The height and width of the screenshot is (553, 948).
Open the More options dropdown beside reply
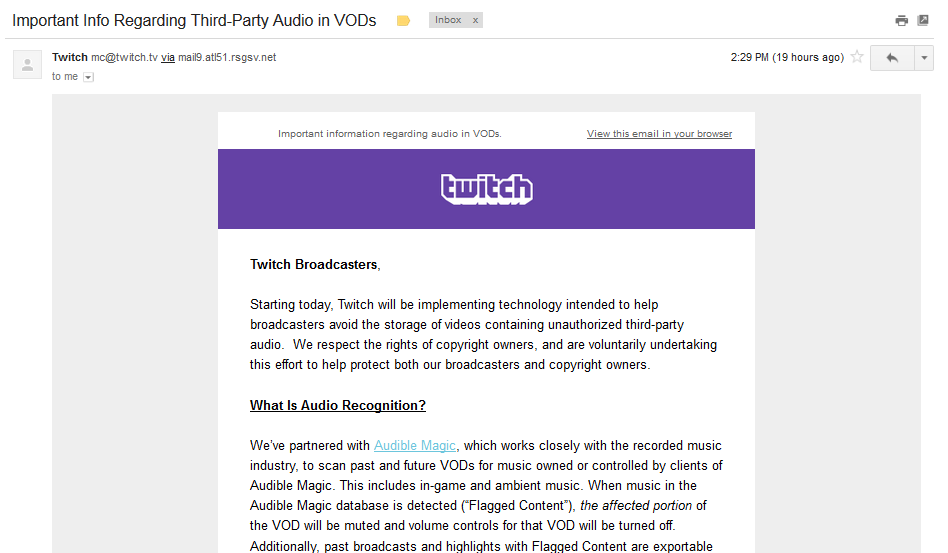point(924,58)
